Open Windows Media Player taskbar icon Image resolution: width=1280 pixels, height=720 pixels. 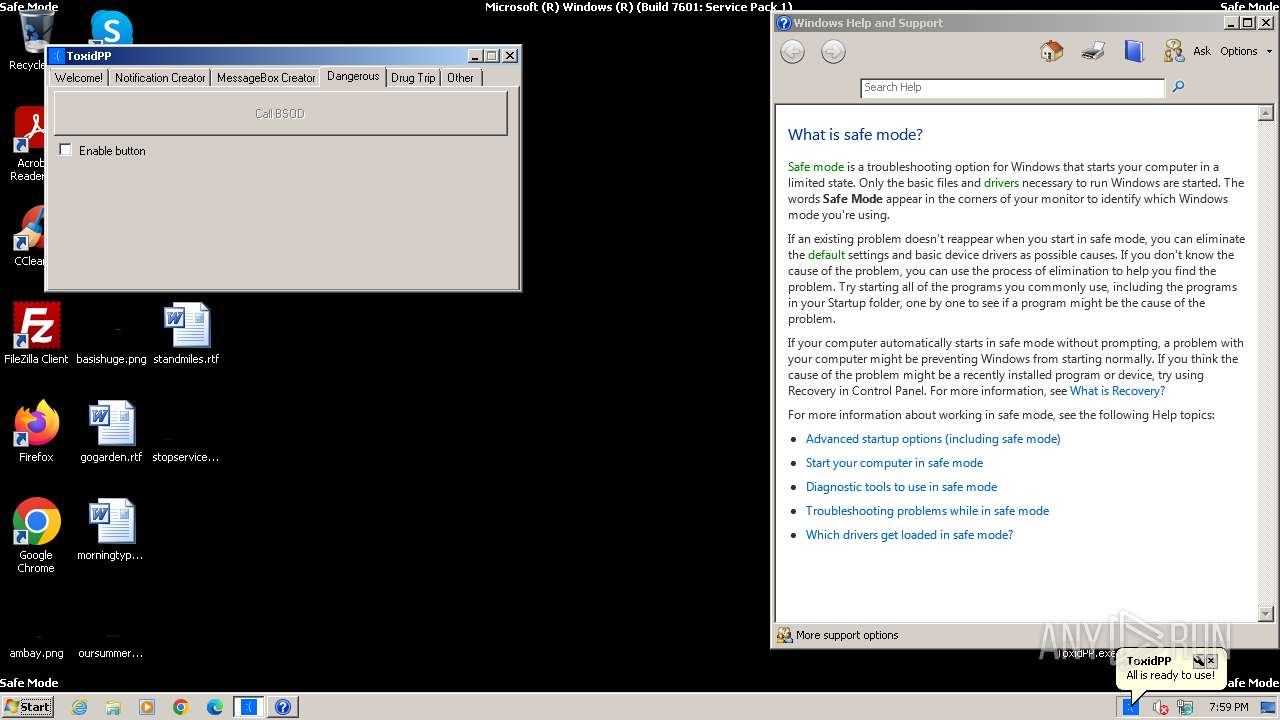[x=147, y=707]
